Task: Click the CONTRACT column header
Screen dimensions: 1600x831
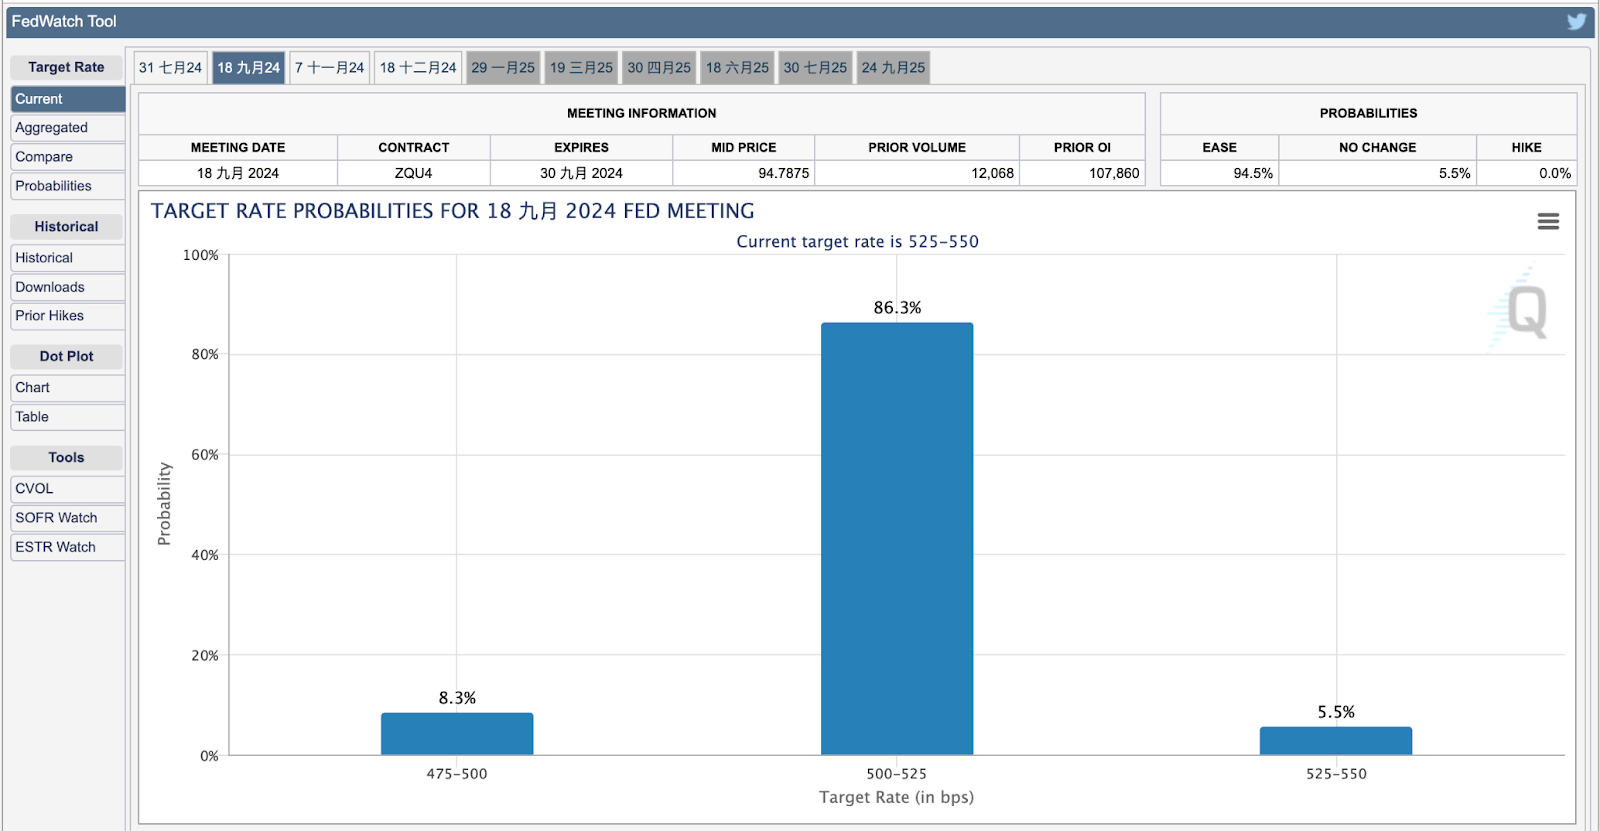Action: pyautogui.click(x=414, y=147)
